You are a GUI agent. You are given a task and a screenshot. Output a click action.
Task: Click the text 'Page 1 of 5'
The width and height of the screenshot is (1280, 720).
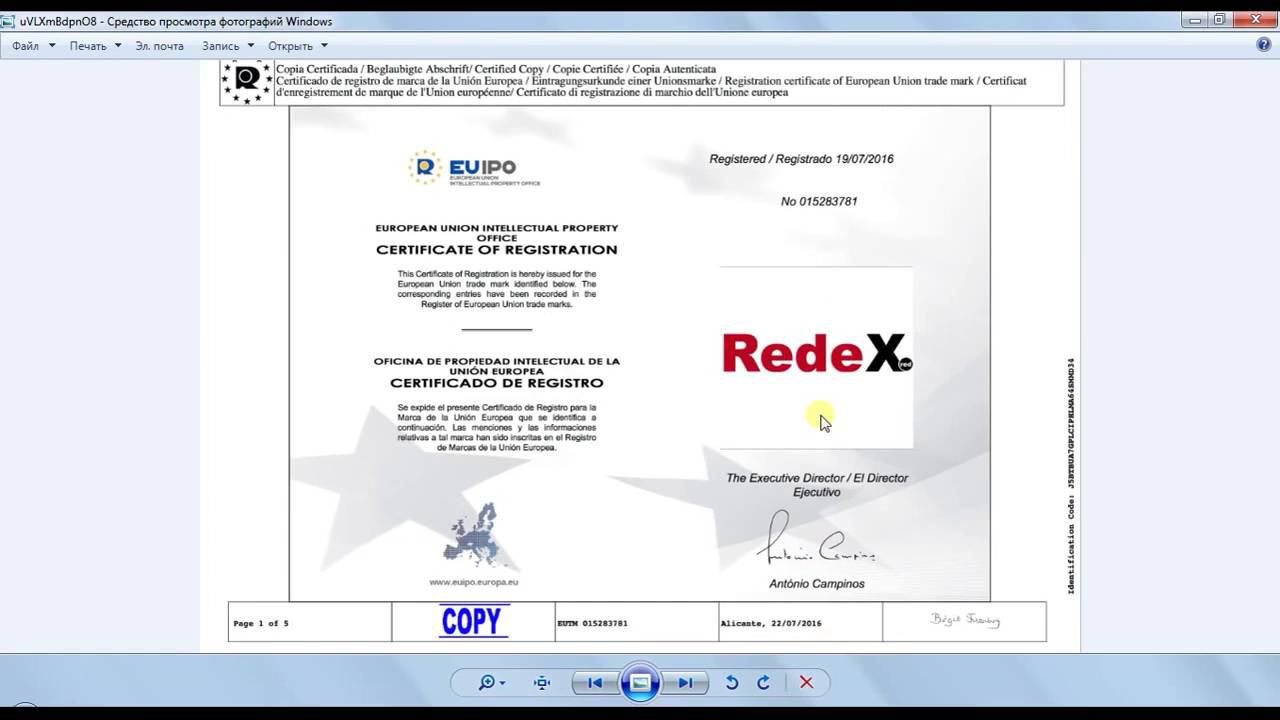coord(261,623)
